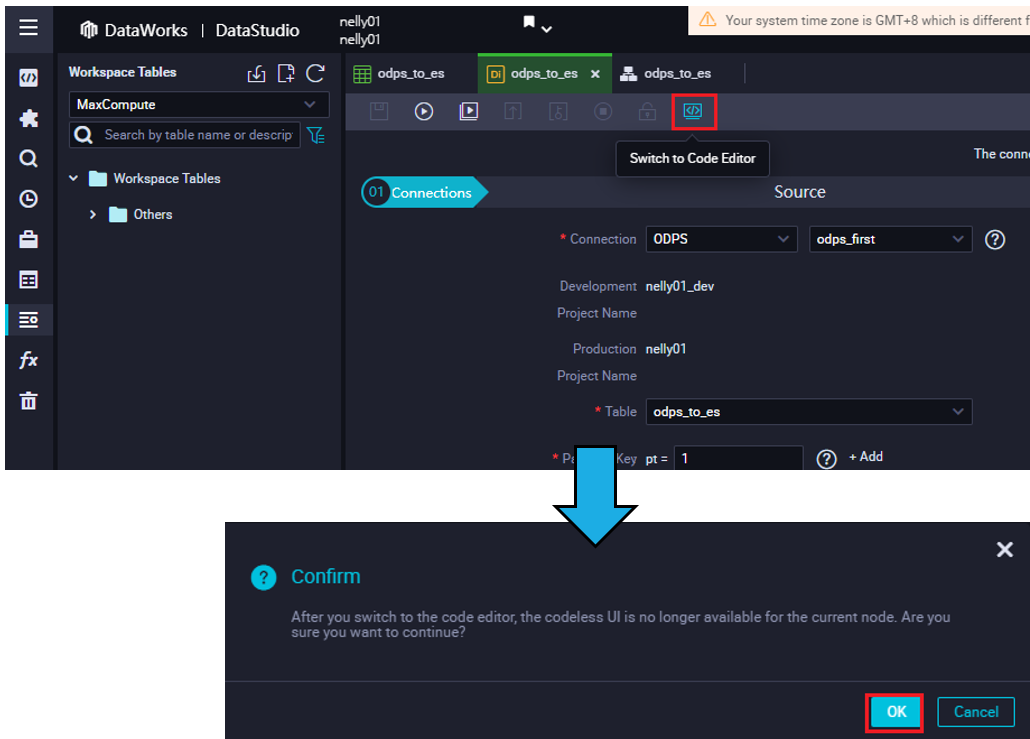The height and width of the screenshot is (739, 1030).
Task: Refresh the Workspace Tables list
Action: [x=315, y=74]
